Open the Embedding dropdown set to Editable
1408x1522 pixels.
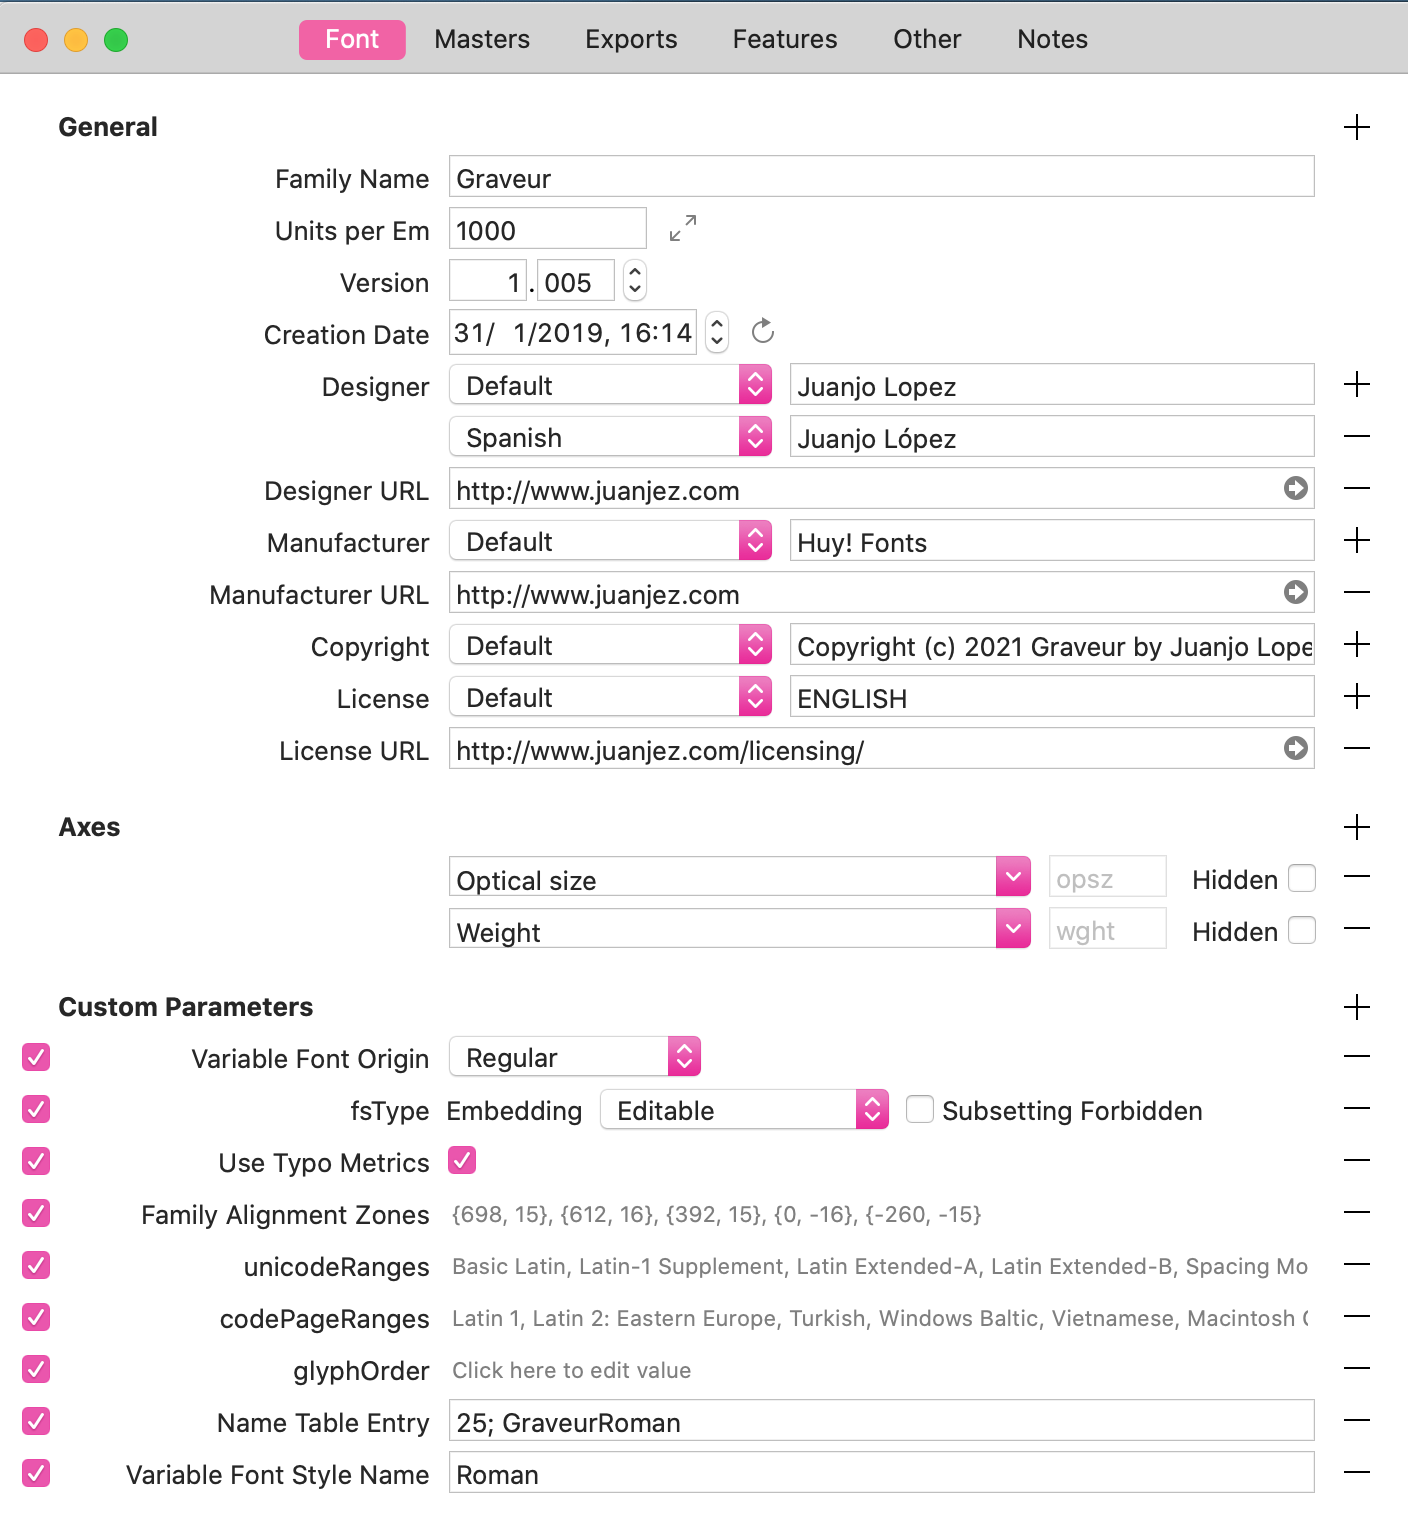coord(872,1109)
